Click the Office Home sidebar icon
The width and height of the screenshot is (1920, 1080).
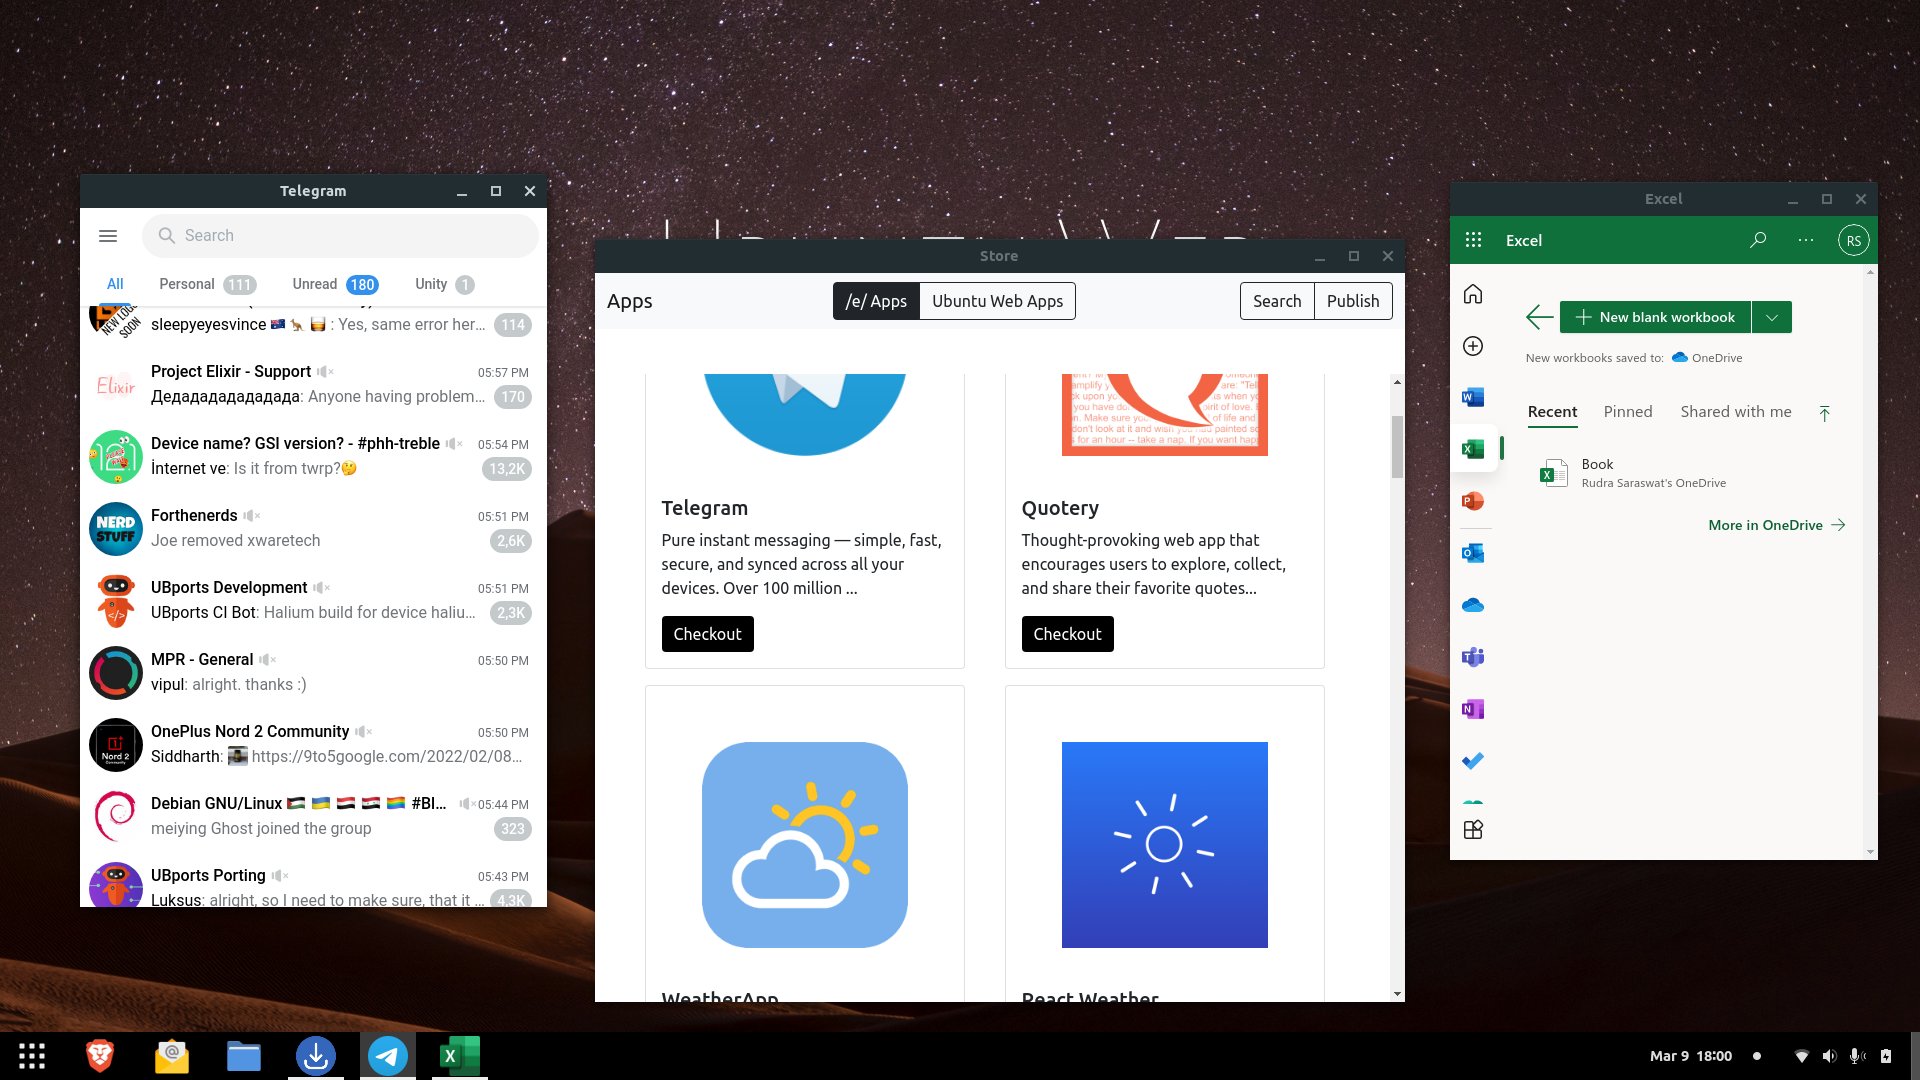pos(1473,294)
